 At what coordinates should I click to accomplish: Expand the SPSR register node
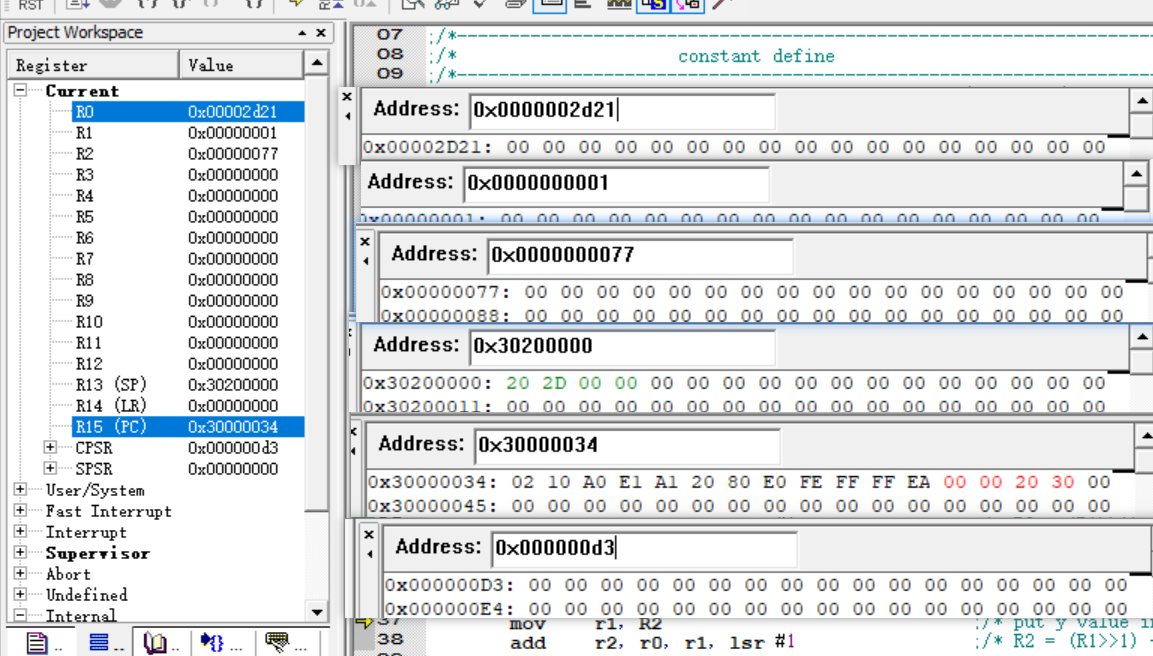click(x=50, y=468)
